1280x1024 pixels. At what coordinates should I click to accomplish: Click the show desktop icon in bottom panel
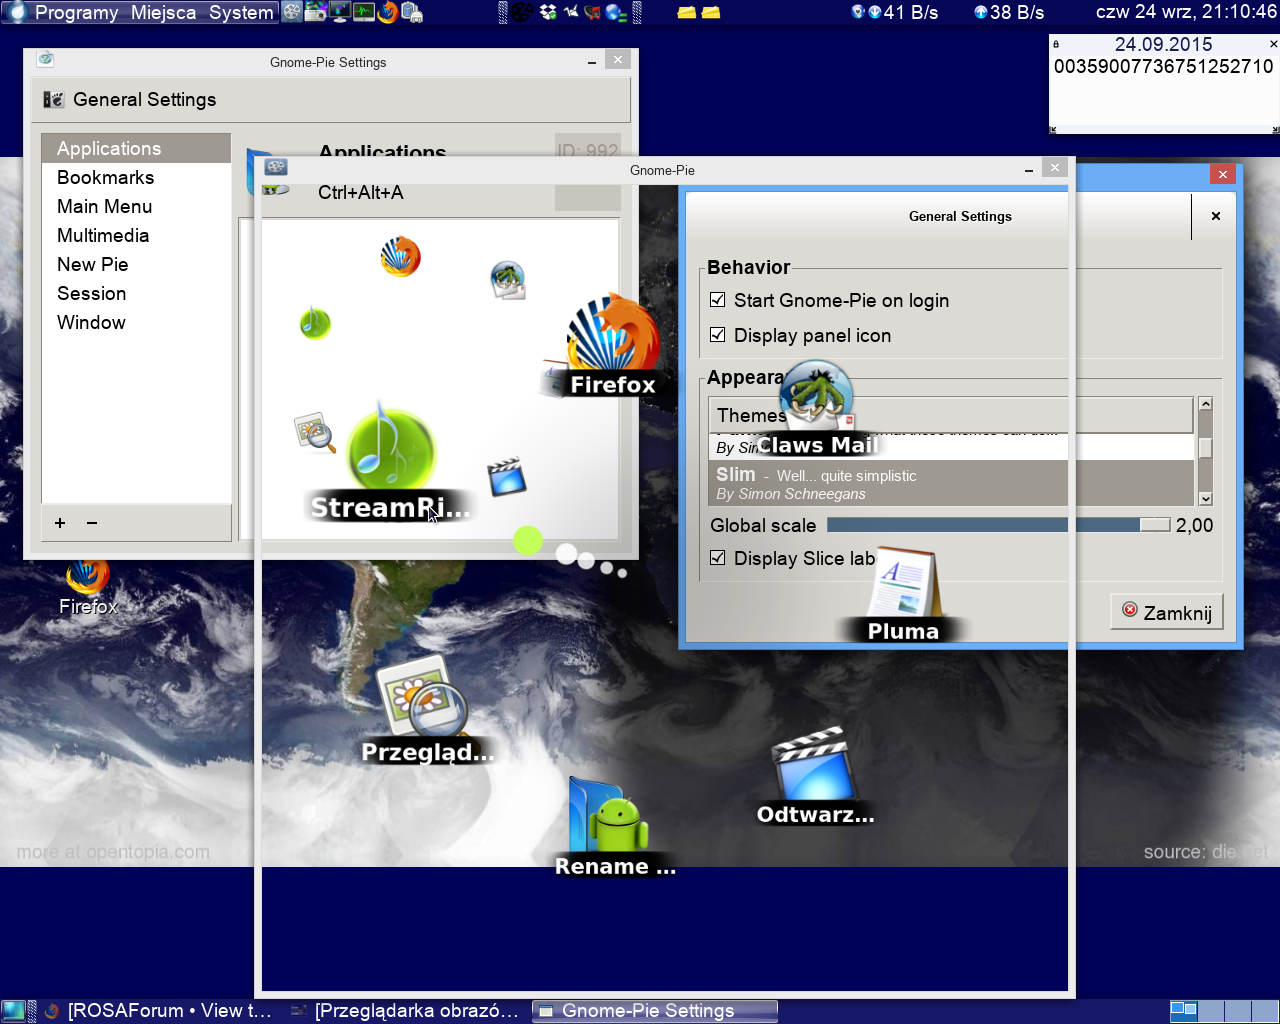[13, 1011]
